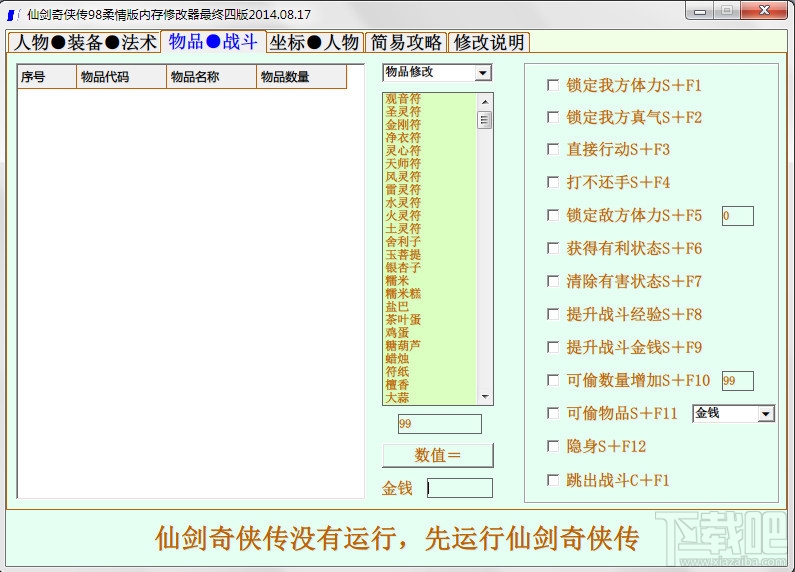
Task: Select 水灵符 in the item list
Action: pyautogui.click(x=403, y=202)
